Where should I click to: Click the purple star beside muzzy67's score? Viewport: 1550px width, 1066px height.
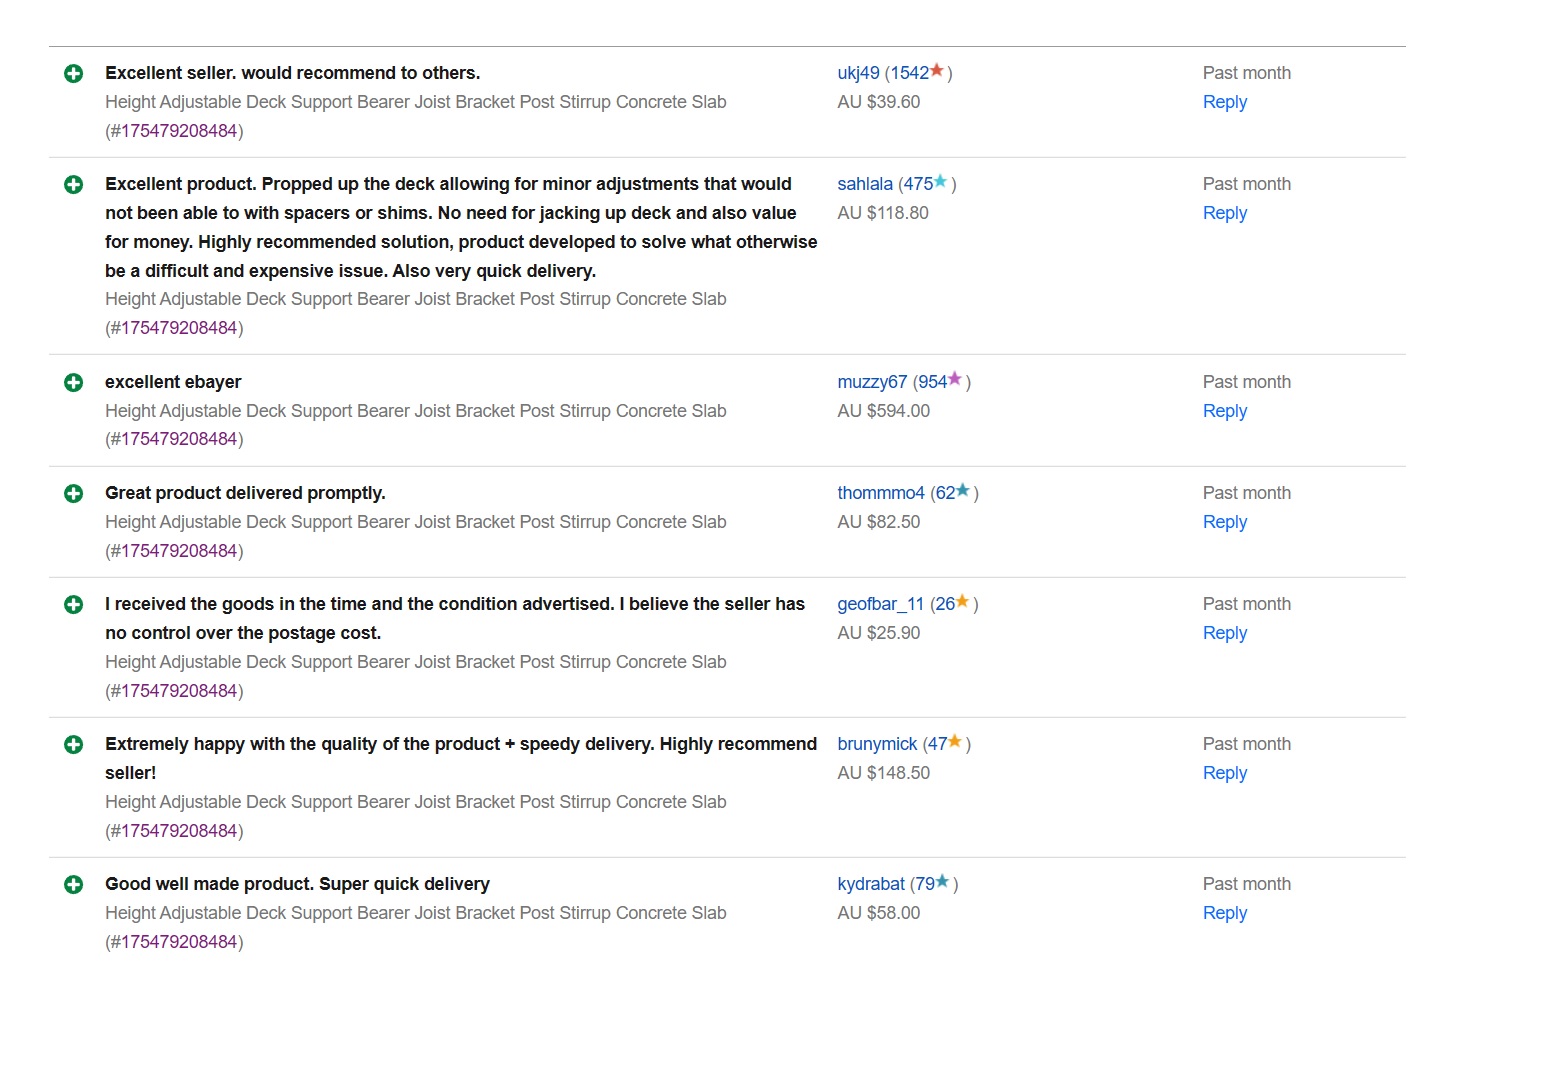point(955,379)
